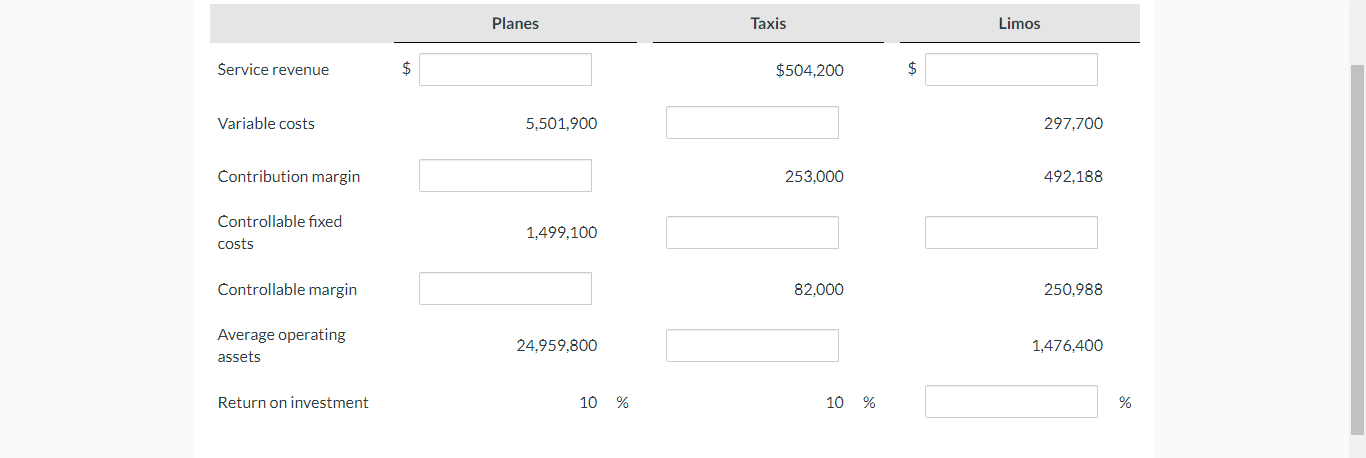This screenshot has height=458, width=1366.
Task: Click the Taxis column header
Action: tap(768, 24)
